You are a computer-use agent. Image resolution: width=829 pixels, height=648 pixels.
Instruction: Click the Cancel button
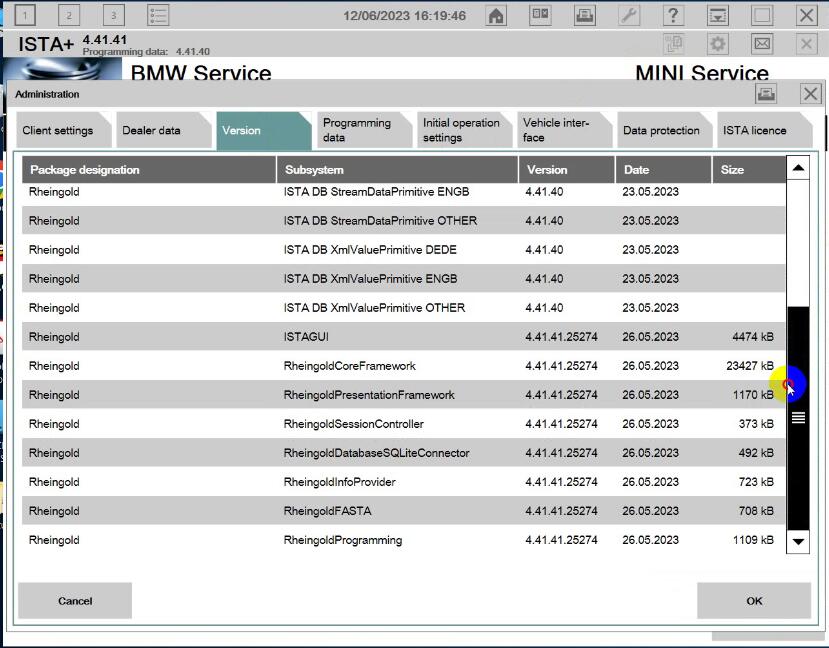point(75,600)
